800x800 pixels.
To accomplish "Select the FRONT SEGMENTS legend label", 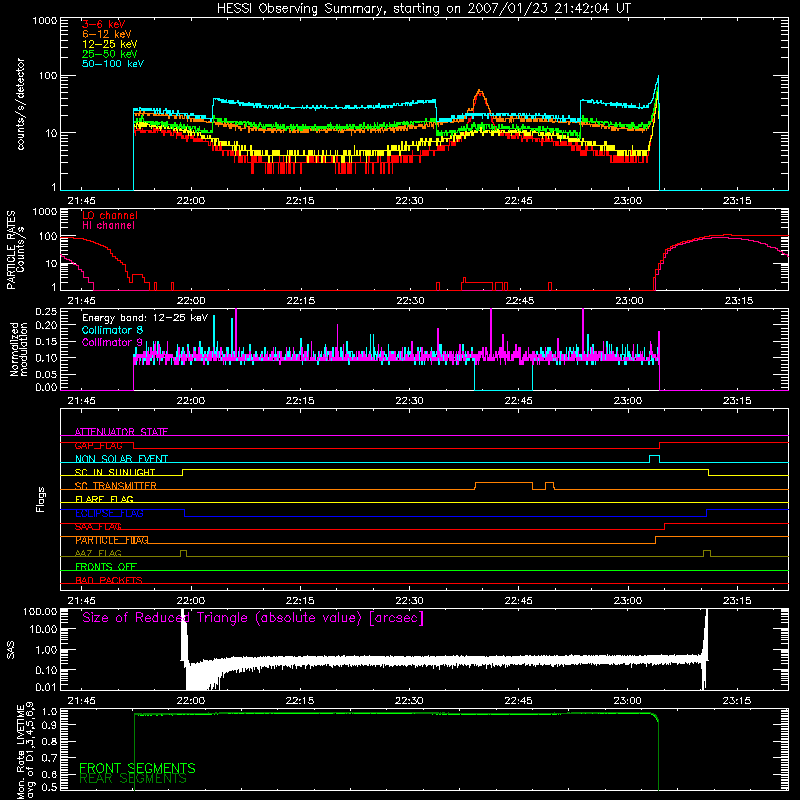I will click(137, 768).
